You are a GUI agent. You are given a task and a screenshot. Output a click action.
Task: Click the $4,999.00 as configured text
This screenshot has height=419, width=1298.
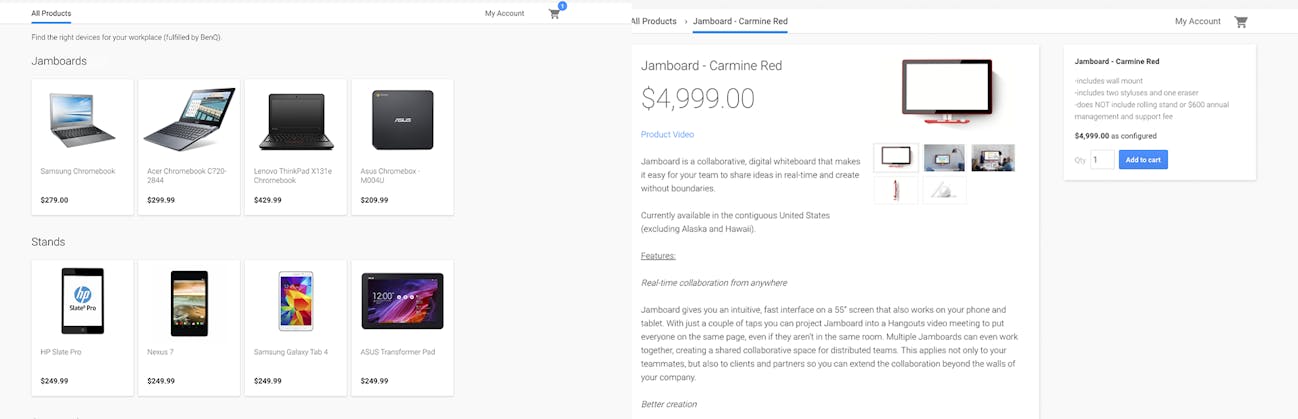click(x=1116, y=136)
